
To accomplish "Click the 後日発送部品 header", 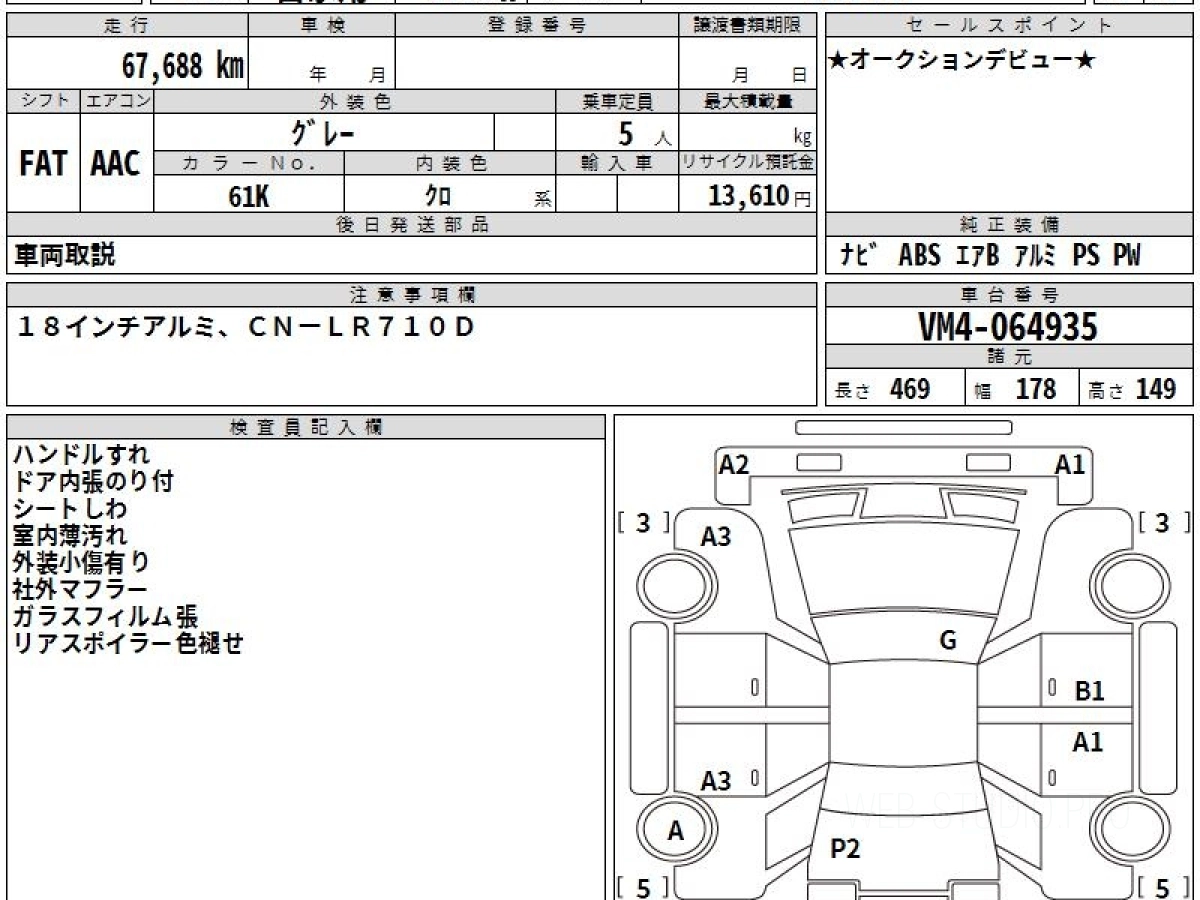I will click(411, 225).
